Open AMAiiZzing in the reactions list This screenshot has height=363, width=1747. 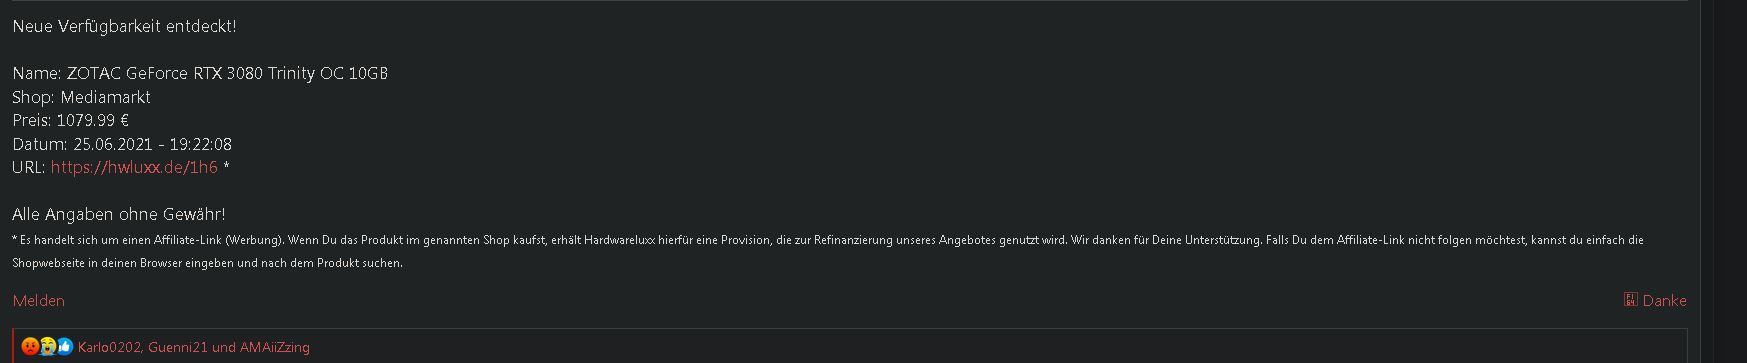[275, 347]
